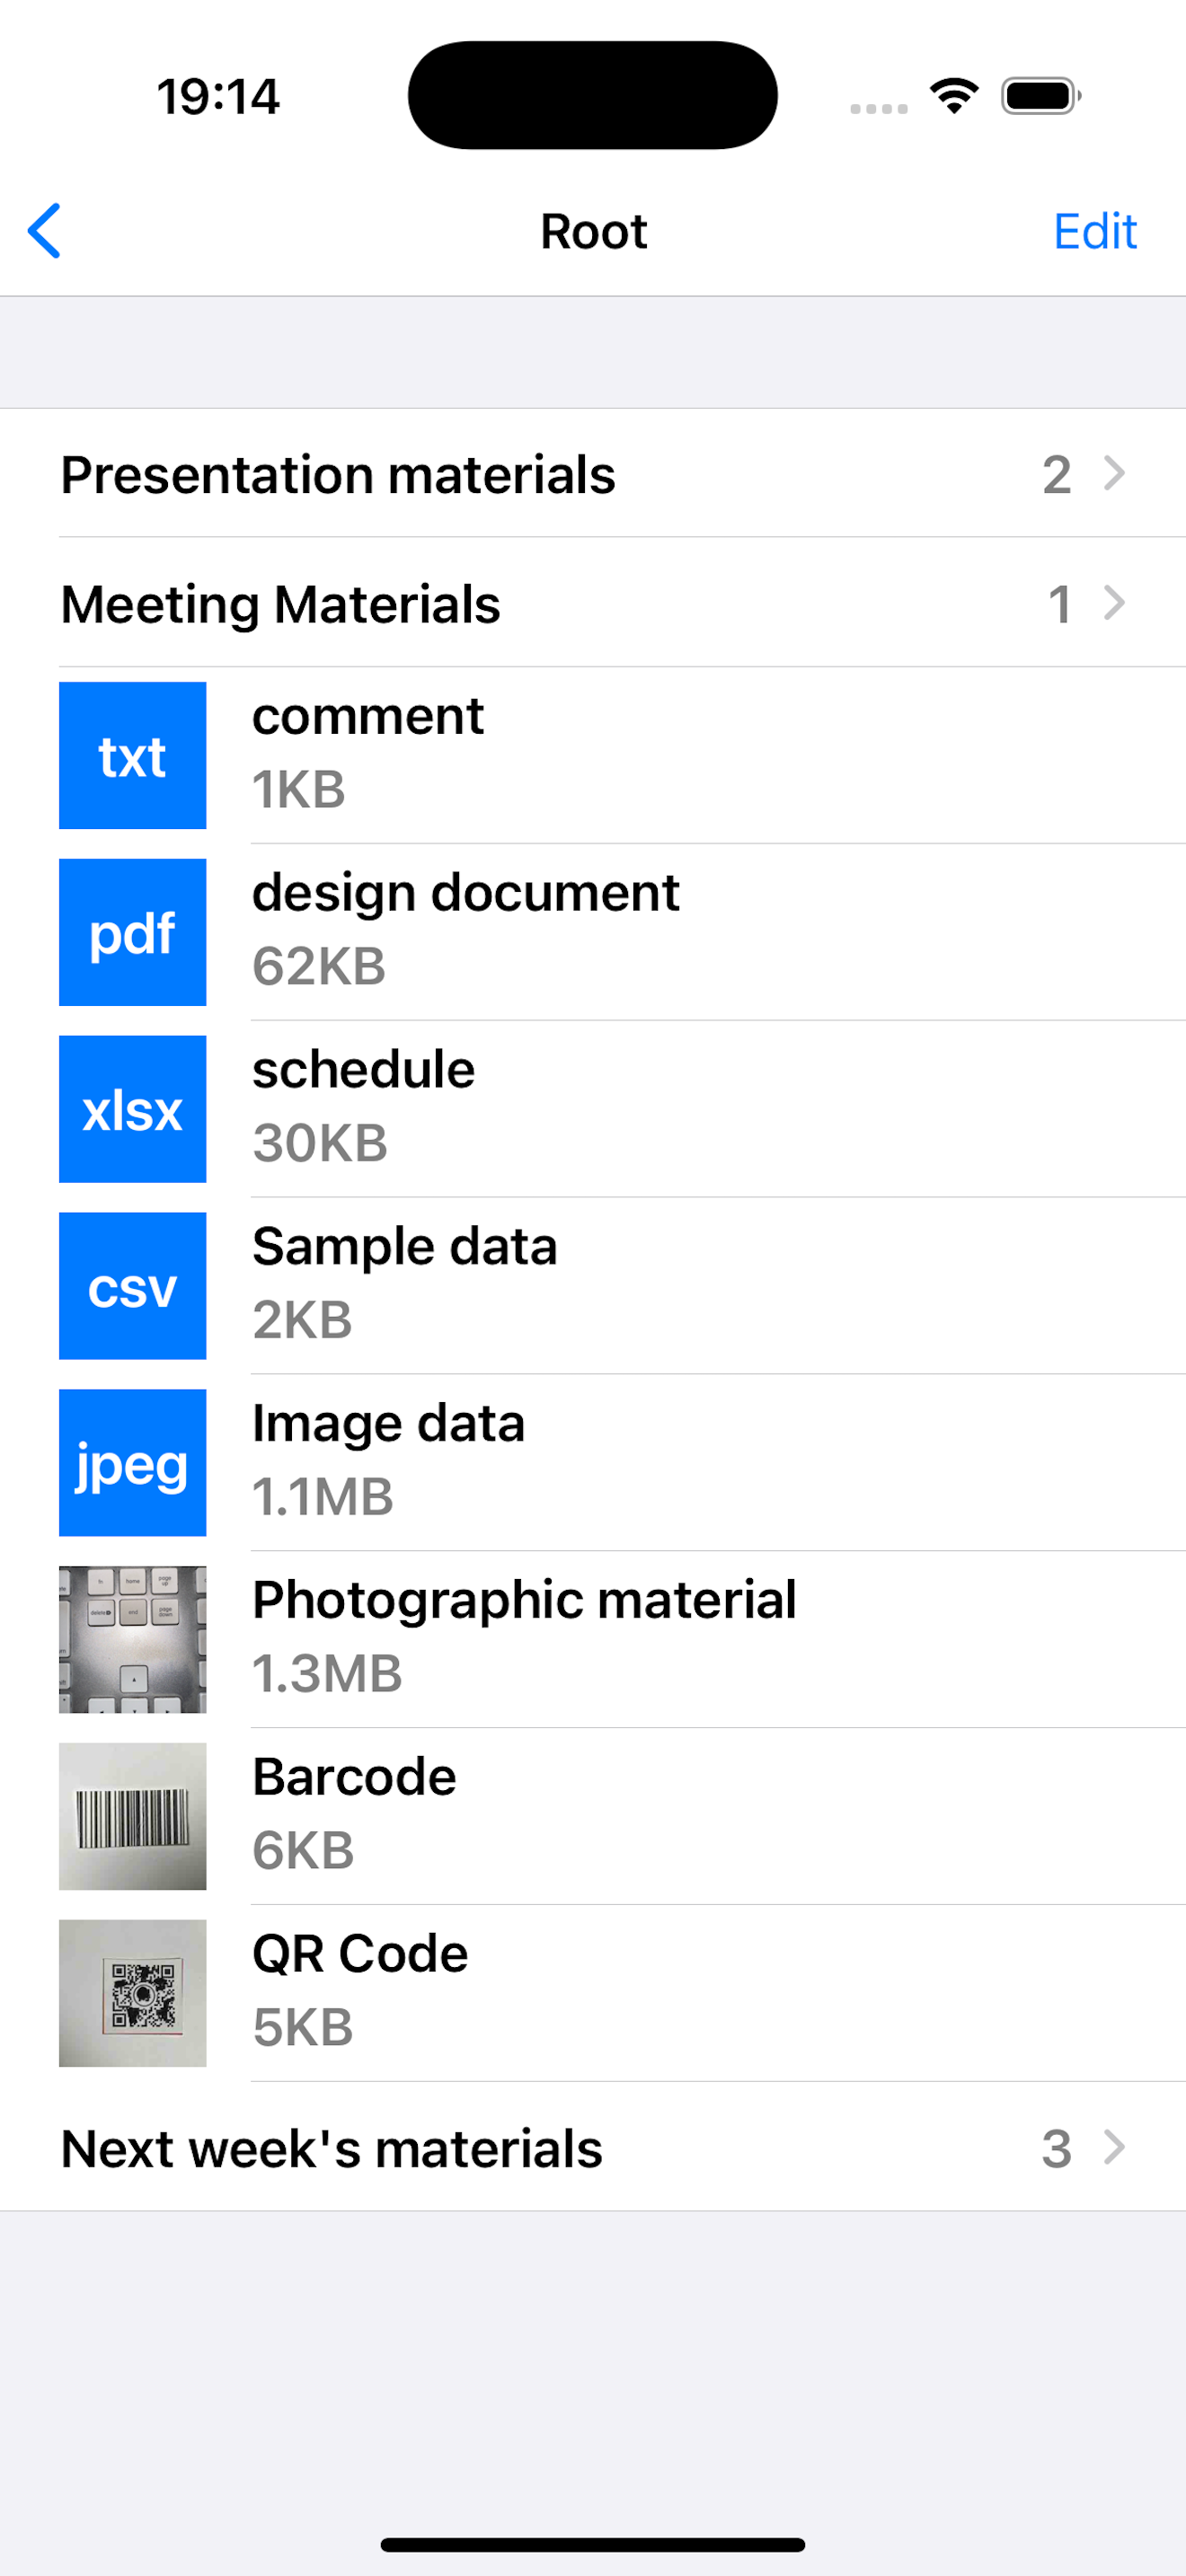Tap the xlsx file type icon
The image size is (1186, 2576).
coord(132,1109)
